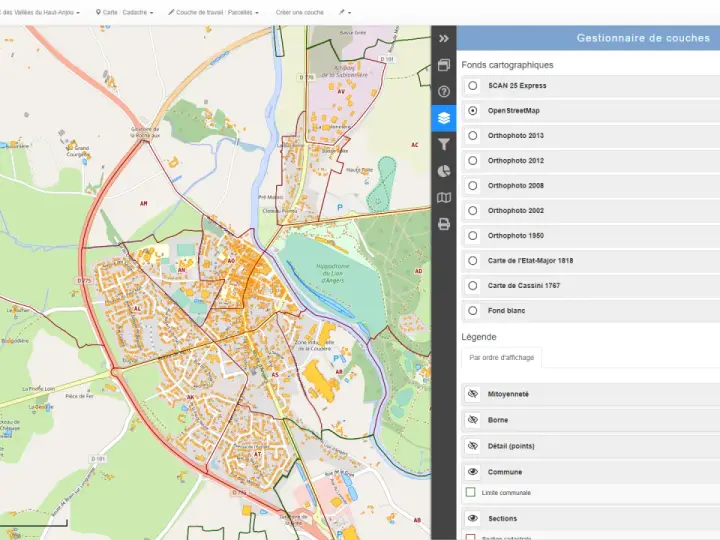This screenshot has width=720, height=540.
Task: Select Orthophoto 2008 radio button
Action: click(472, 186)
